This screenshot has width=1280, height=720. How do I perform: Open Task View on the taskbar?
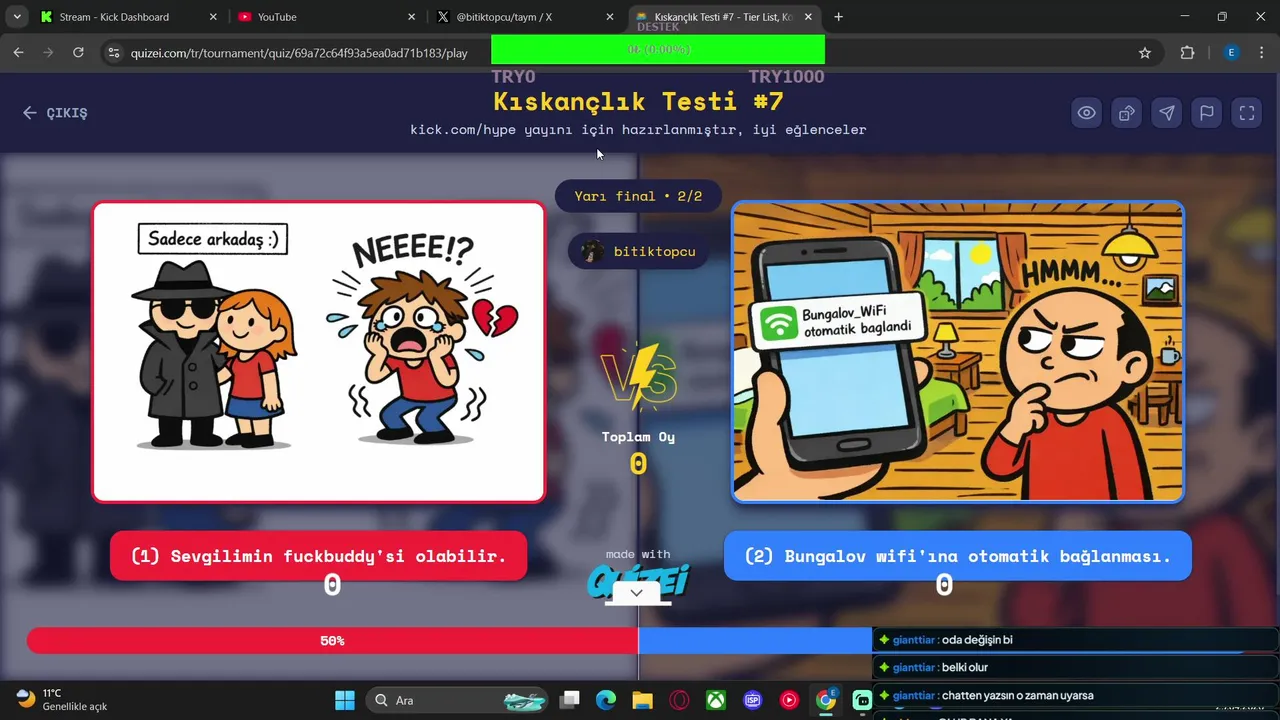pyautogui.click(x=570, y=700)
